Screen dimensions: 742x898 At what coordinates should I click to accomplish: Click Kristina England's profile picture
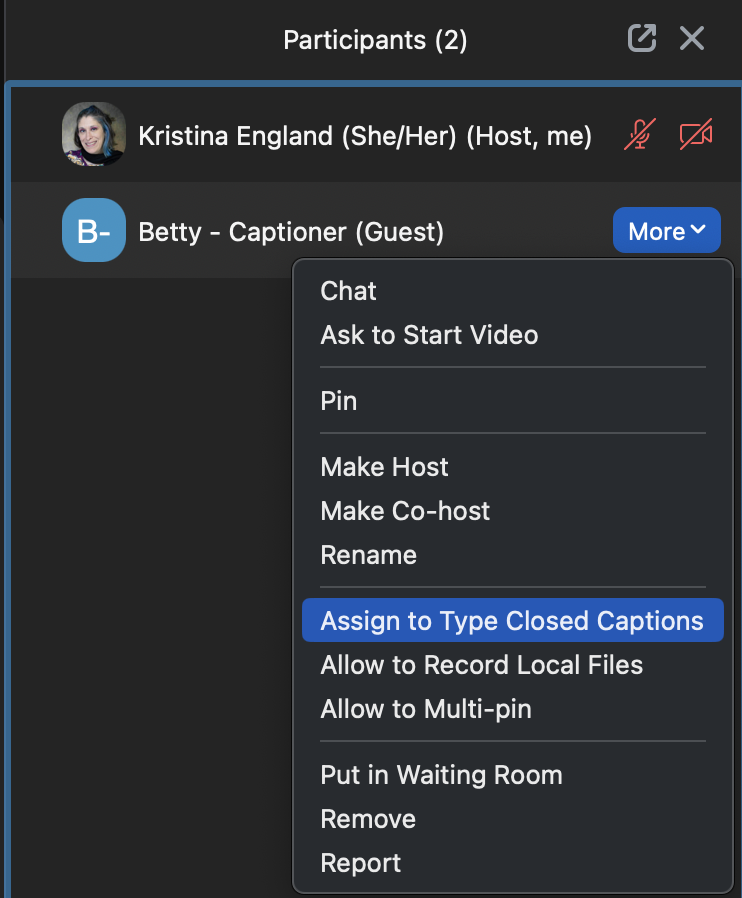[93, 134]
